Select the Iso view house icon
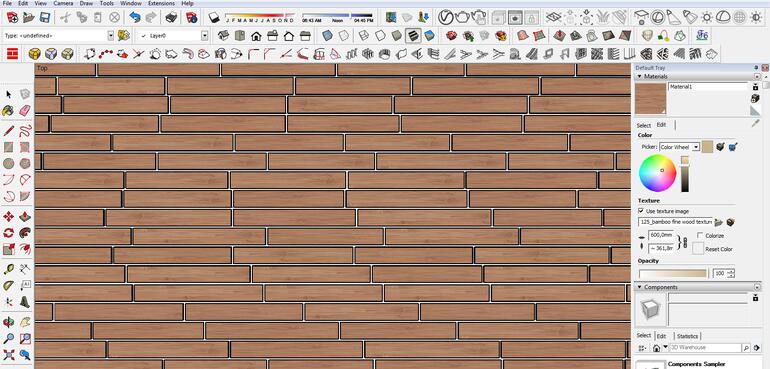The image size is (770, 369). pos(223,36)
